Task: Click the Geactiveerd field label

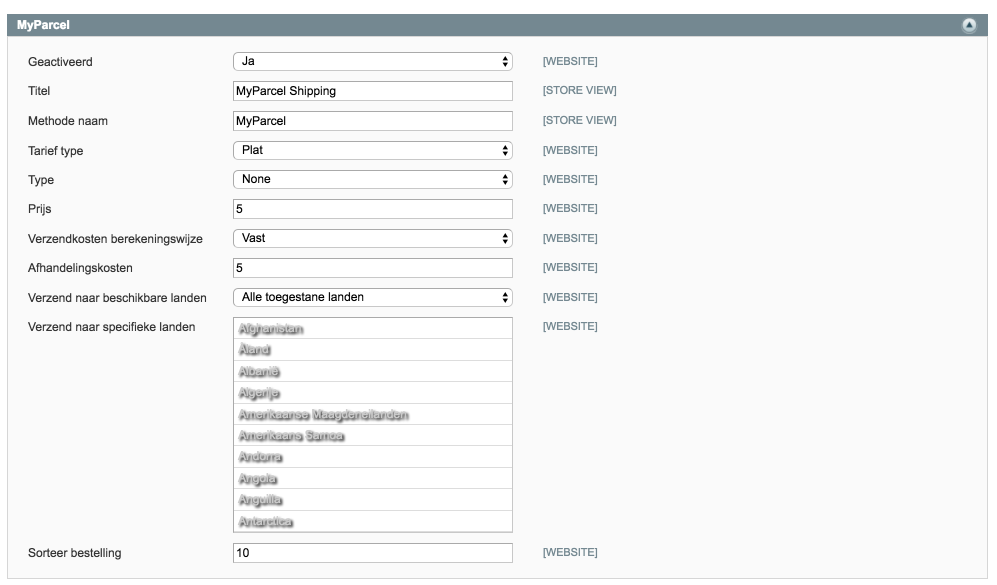Action: point(60,62)
